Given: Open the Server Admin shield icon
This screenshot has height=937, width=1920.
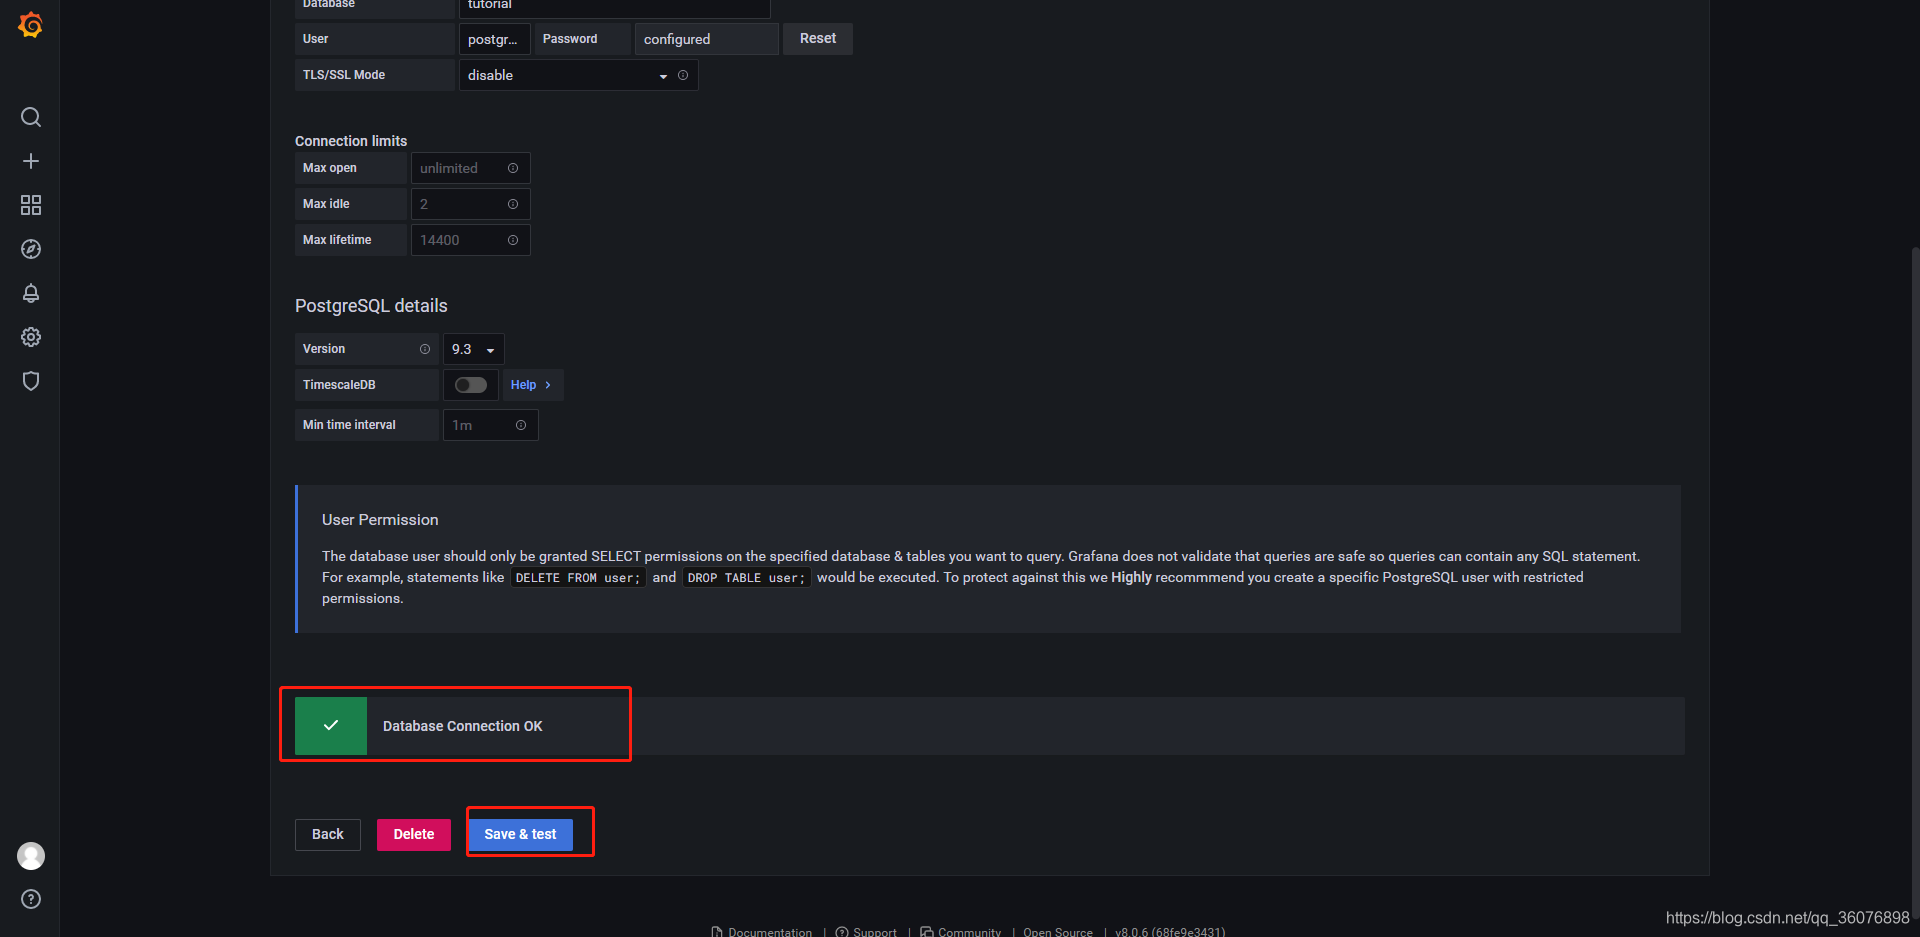Looking at the screenshot, I should pyautogui.click(x=31, y=381).
